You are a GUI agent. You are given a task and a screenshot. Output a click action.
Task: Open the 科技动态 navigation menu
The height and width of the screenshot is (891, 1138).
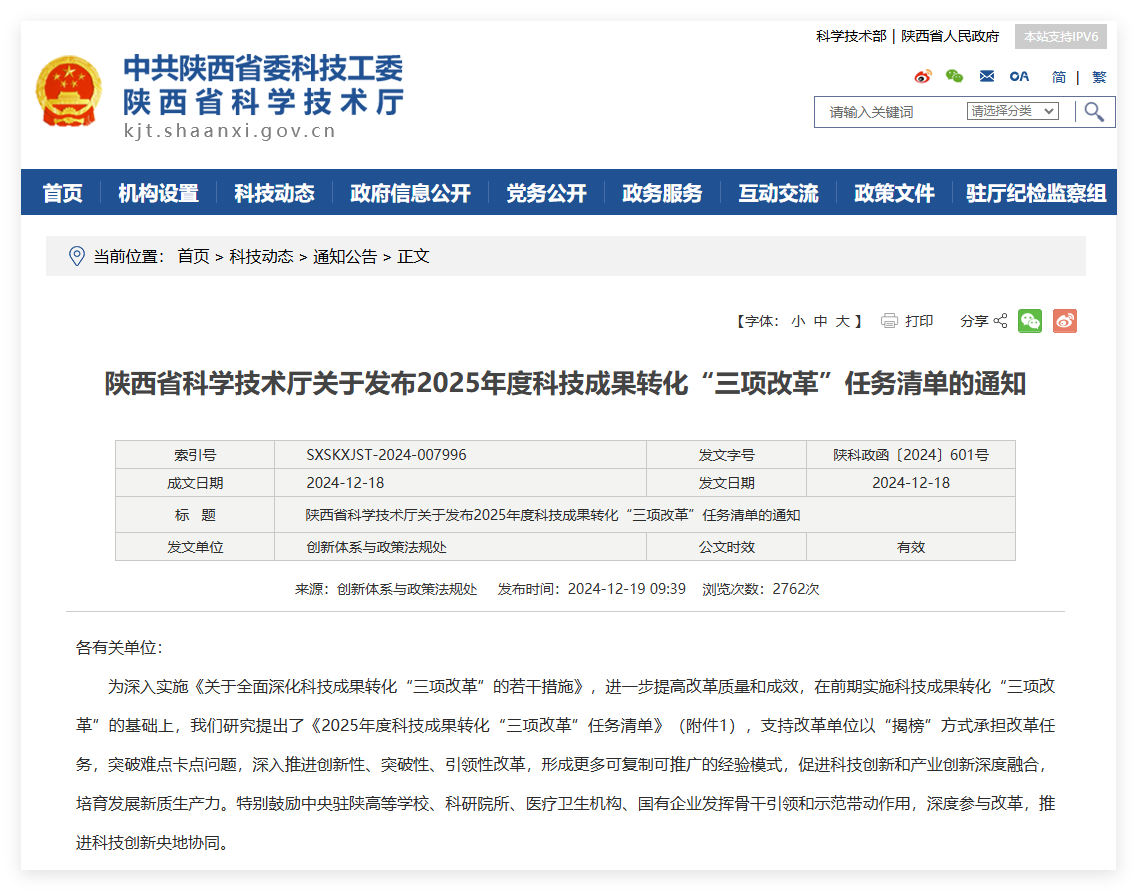tap(274, 193)
